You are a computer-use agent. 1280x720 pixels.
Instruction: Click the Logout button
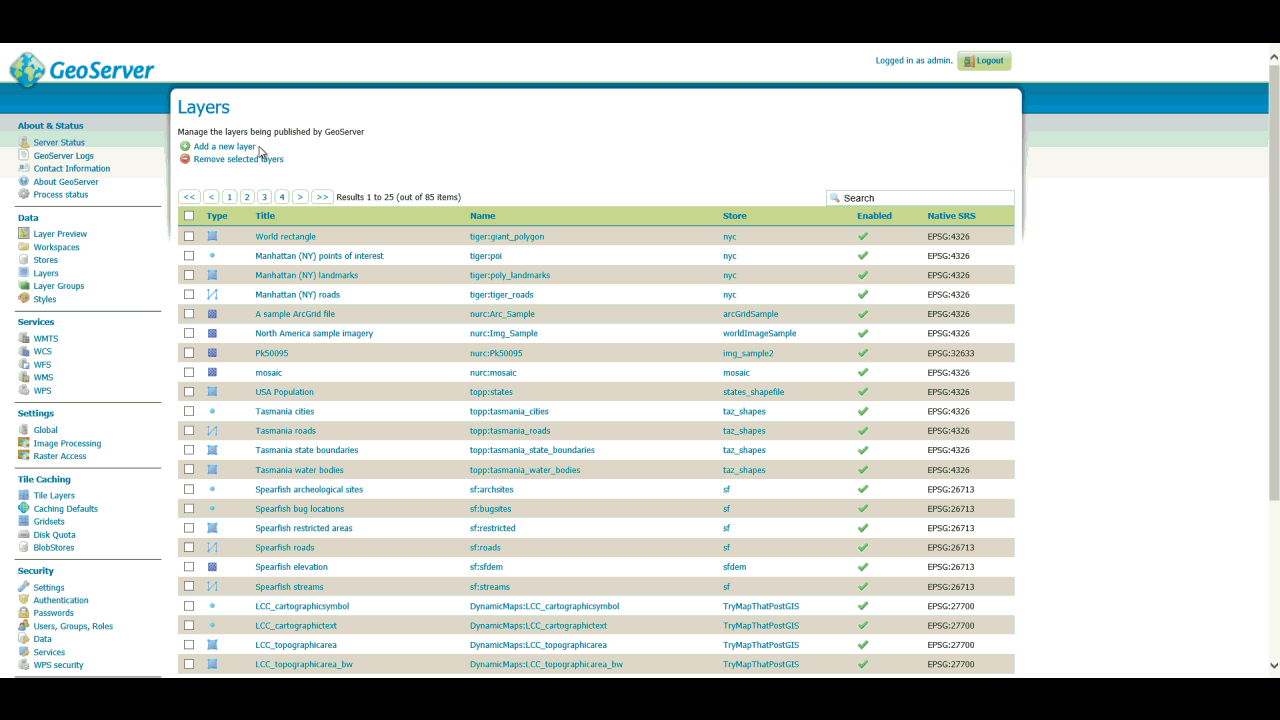click(x=983, y=61)
